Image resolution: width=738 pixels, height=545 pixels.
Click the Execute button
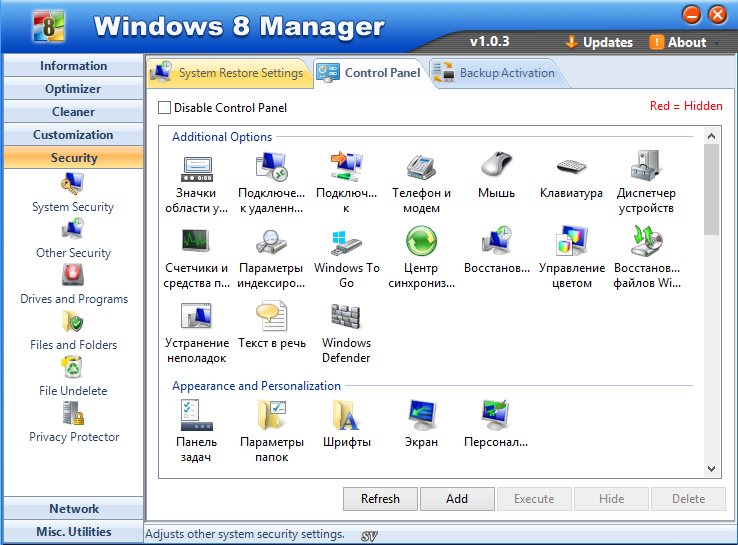coord(534,499)
